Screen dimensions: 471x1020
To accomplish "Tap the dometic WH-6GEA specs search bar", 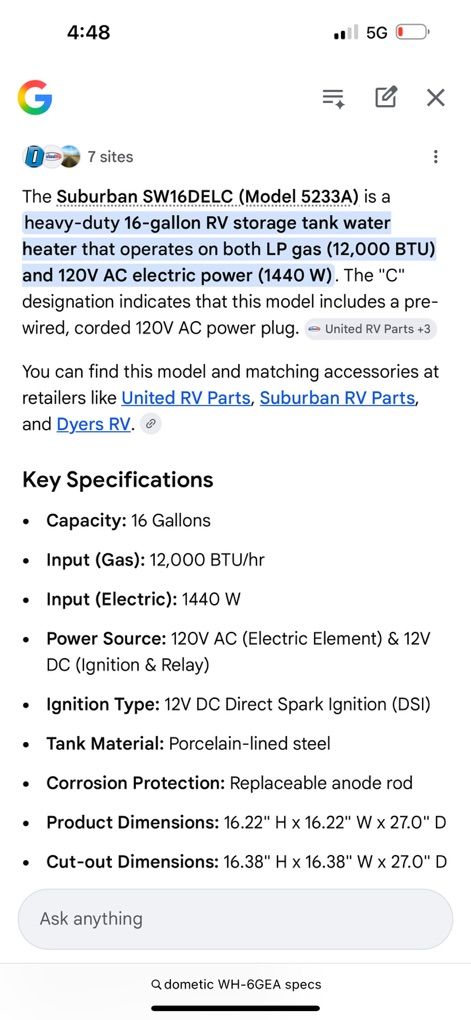I will (x=236, y=984).
